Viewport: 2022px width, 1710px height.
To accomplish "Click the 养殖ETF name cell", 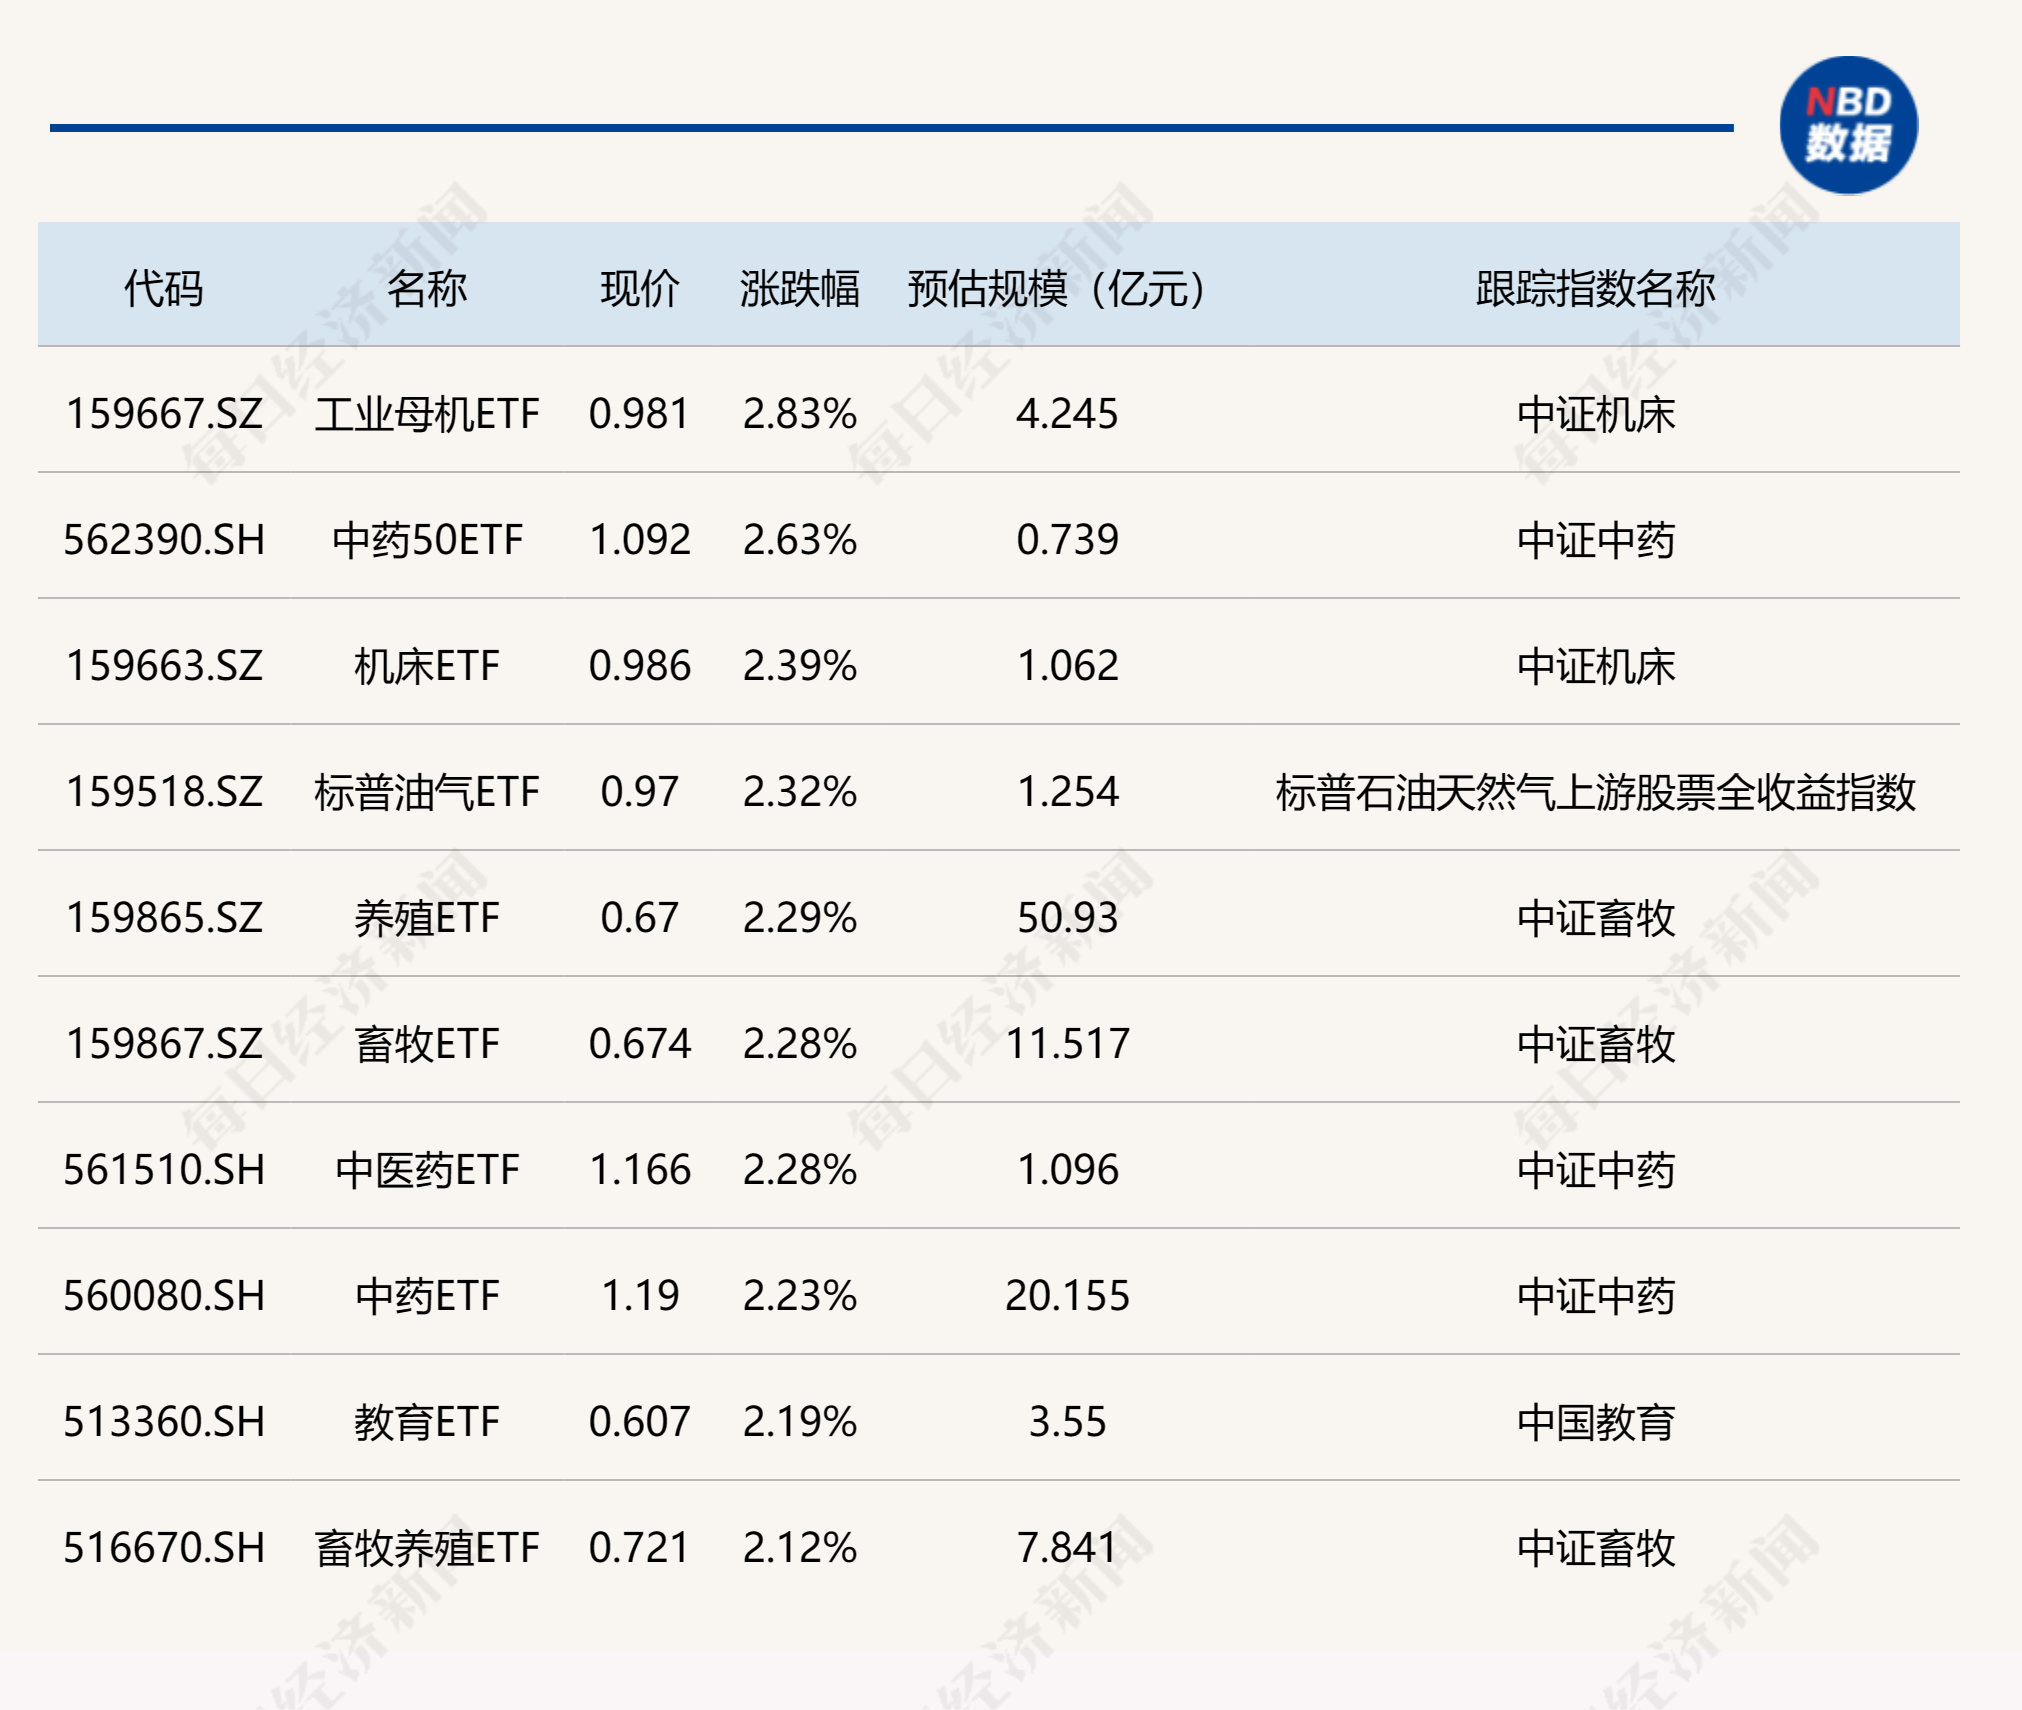I will tap(427, 918).
